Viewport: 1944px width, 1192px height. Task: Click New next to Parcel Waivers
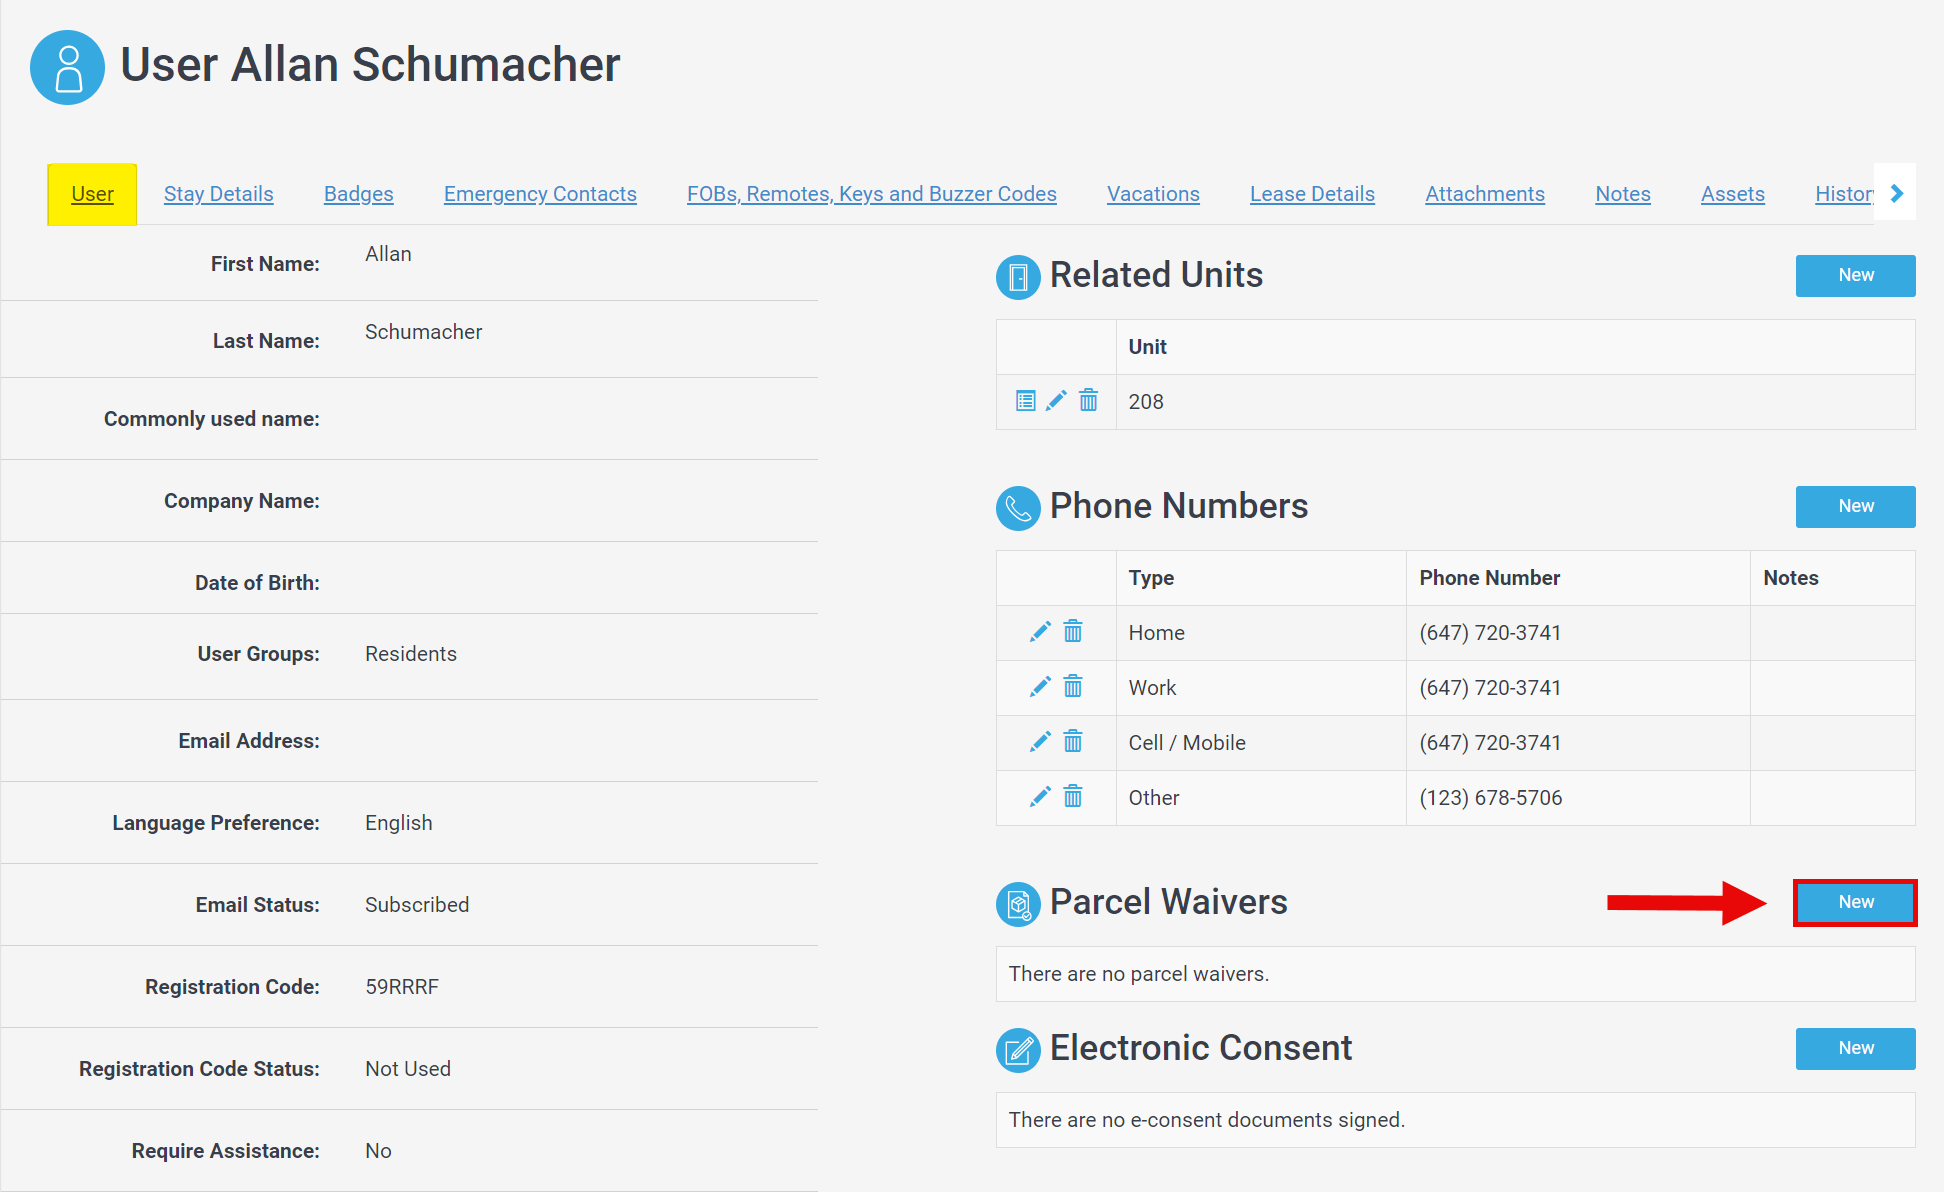[x=1855, y=902]
